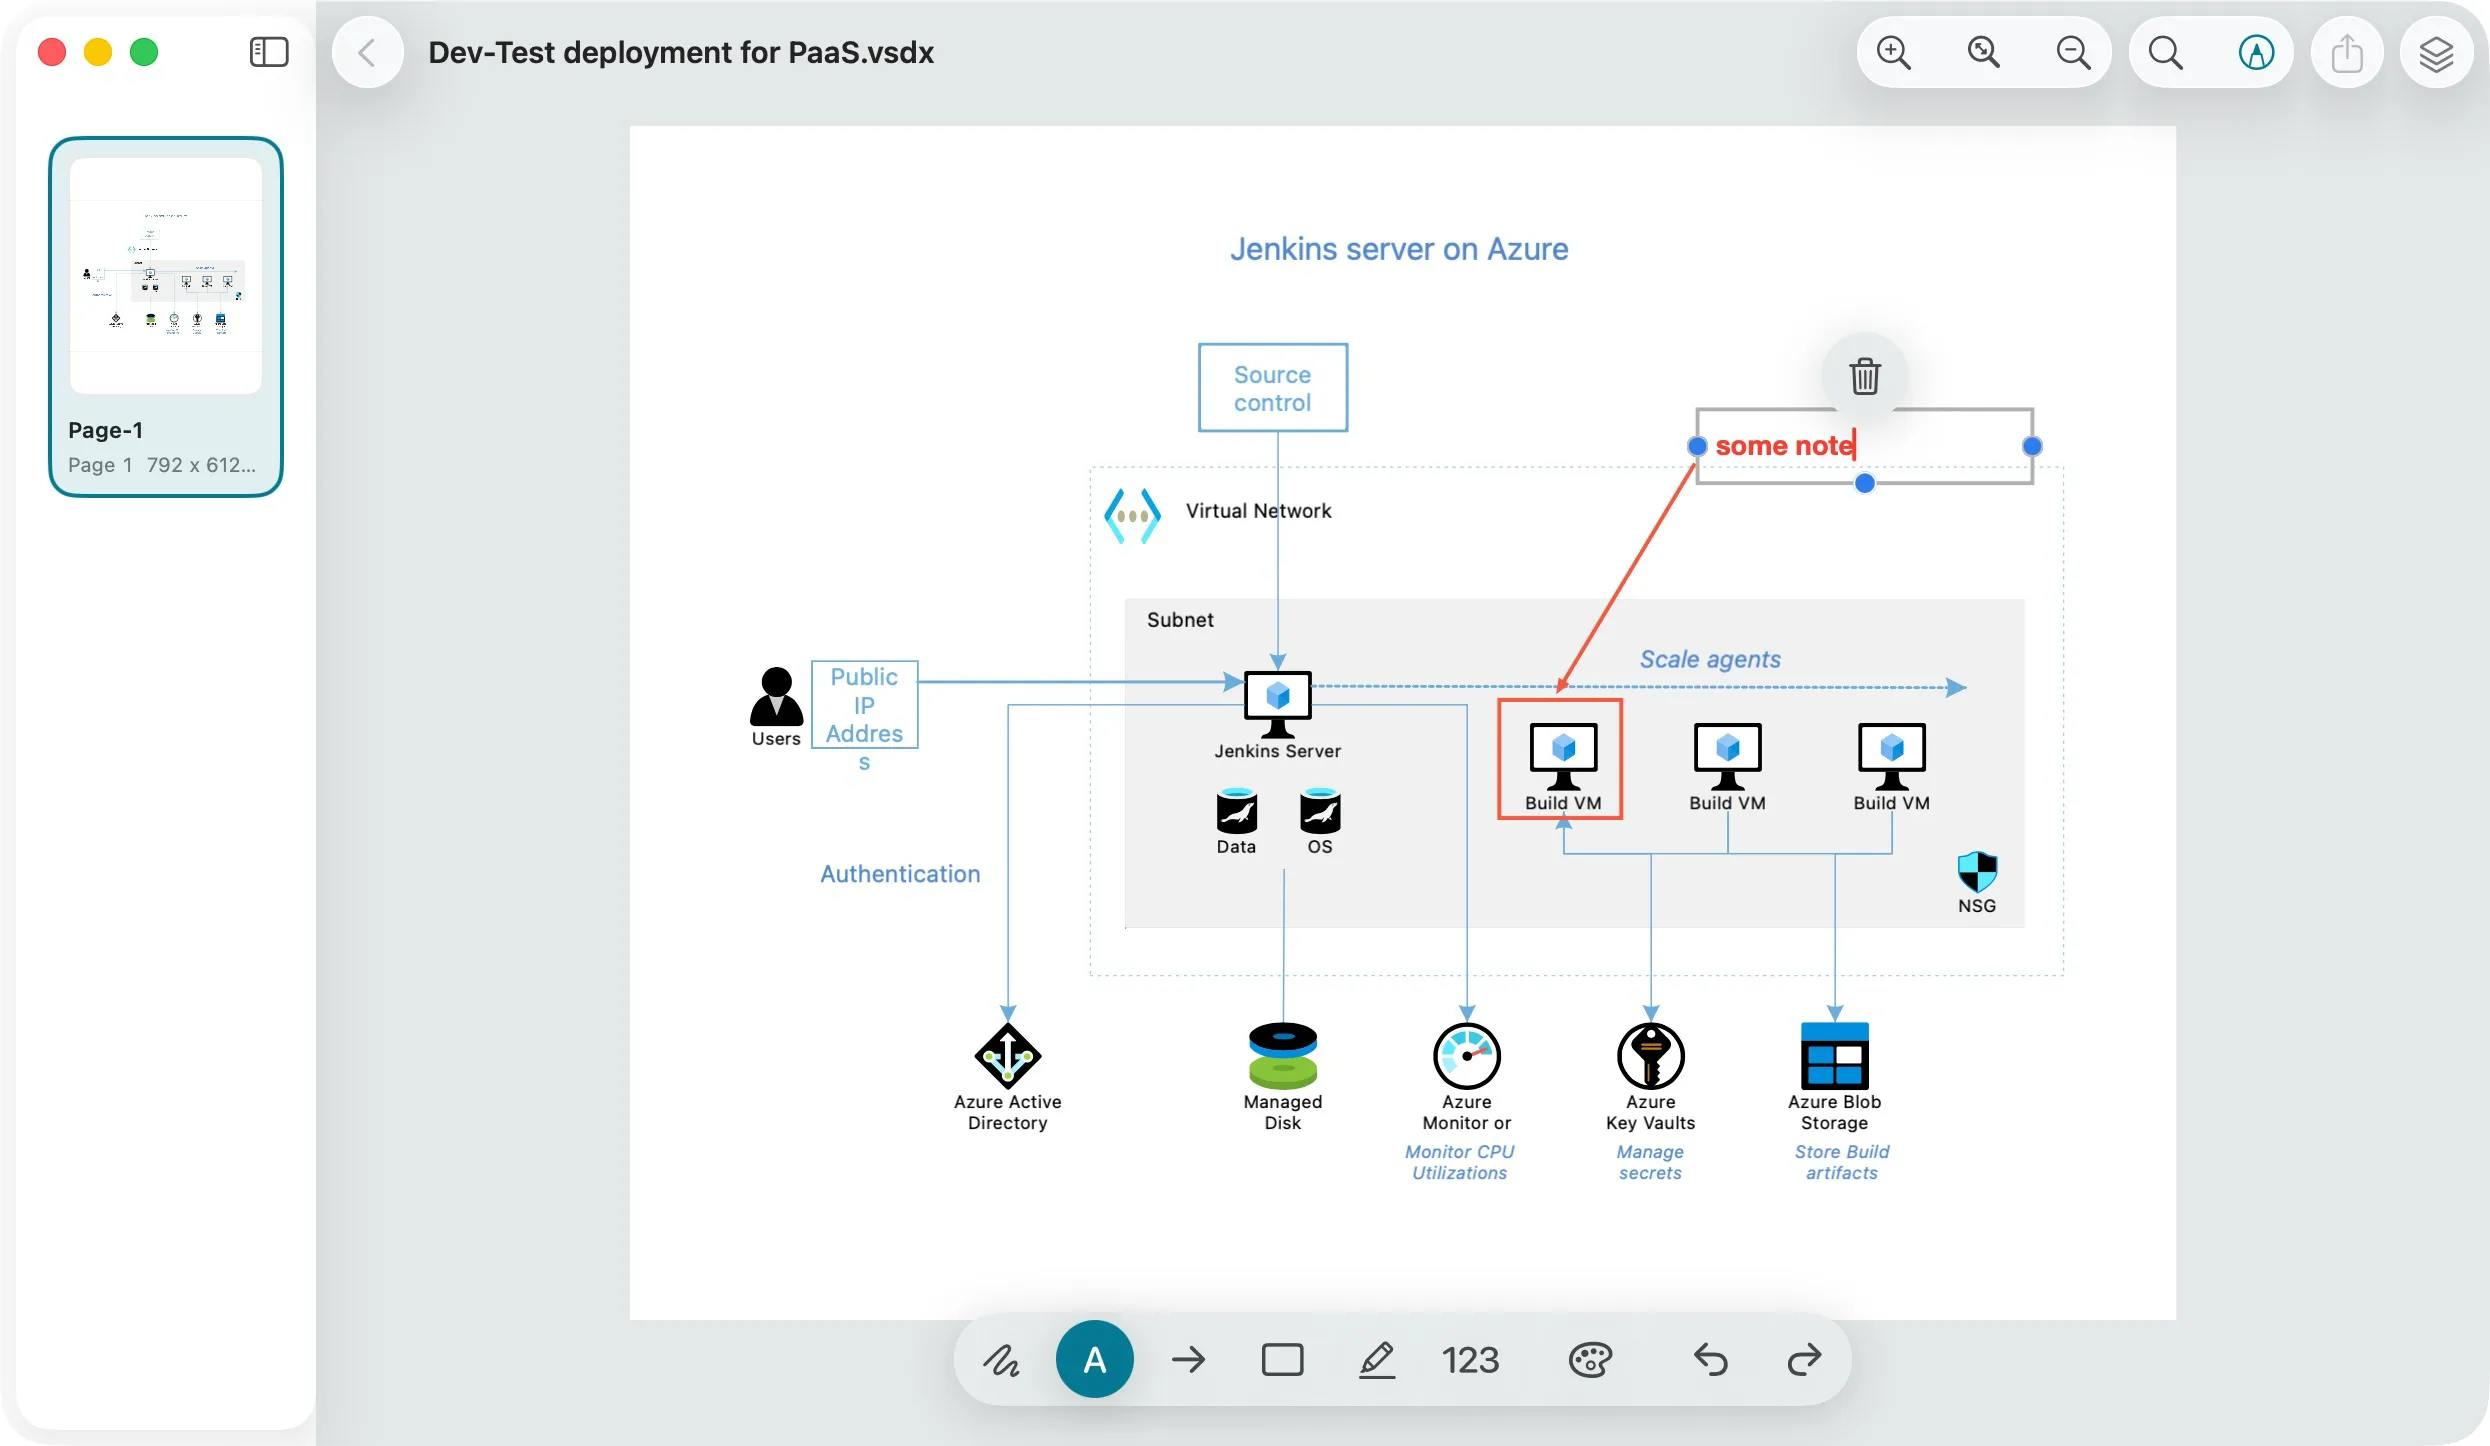Click the Jenkins Server VM icon
Screen dimensions: 2490x1446
tap(1278, 704)
